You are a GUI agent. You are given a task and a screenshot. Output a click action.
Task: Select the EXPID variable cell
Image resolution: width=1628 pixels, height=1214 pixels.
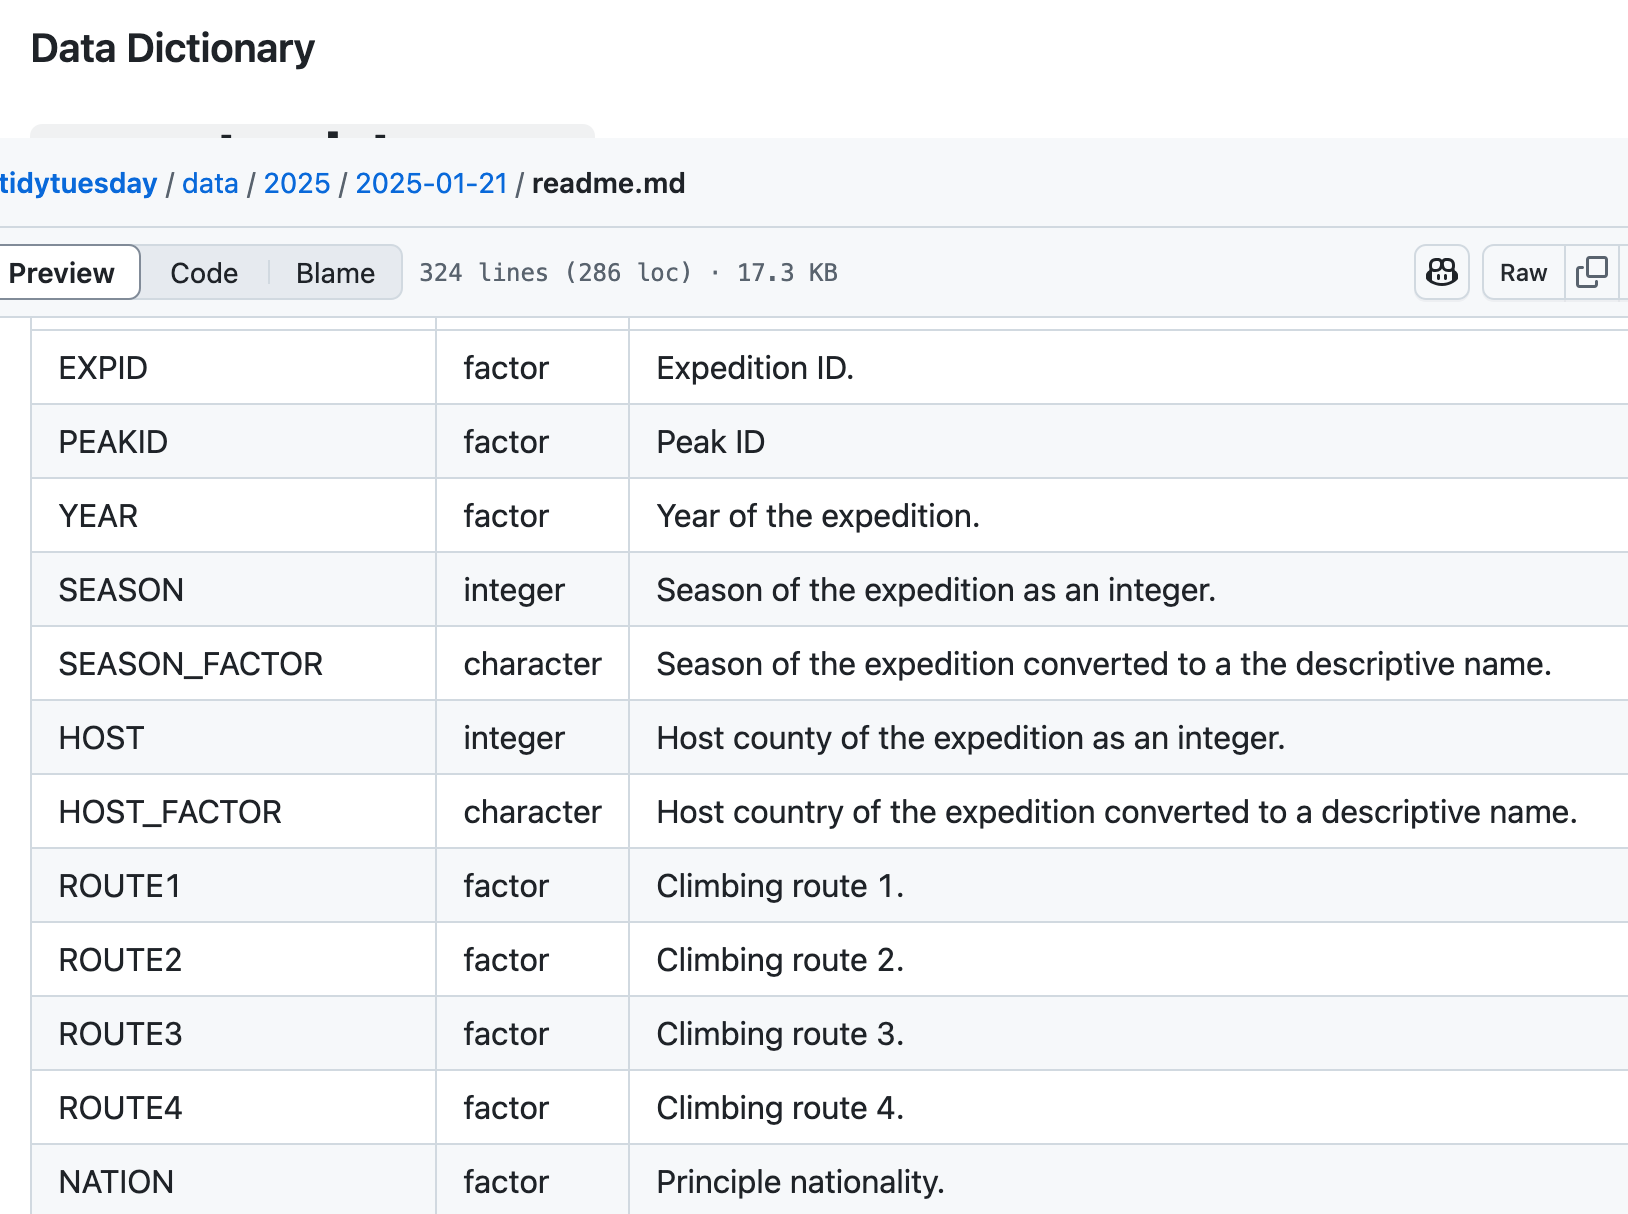point(103,368)
